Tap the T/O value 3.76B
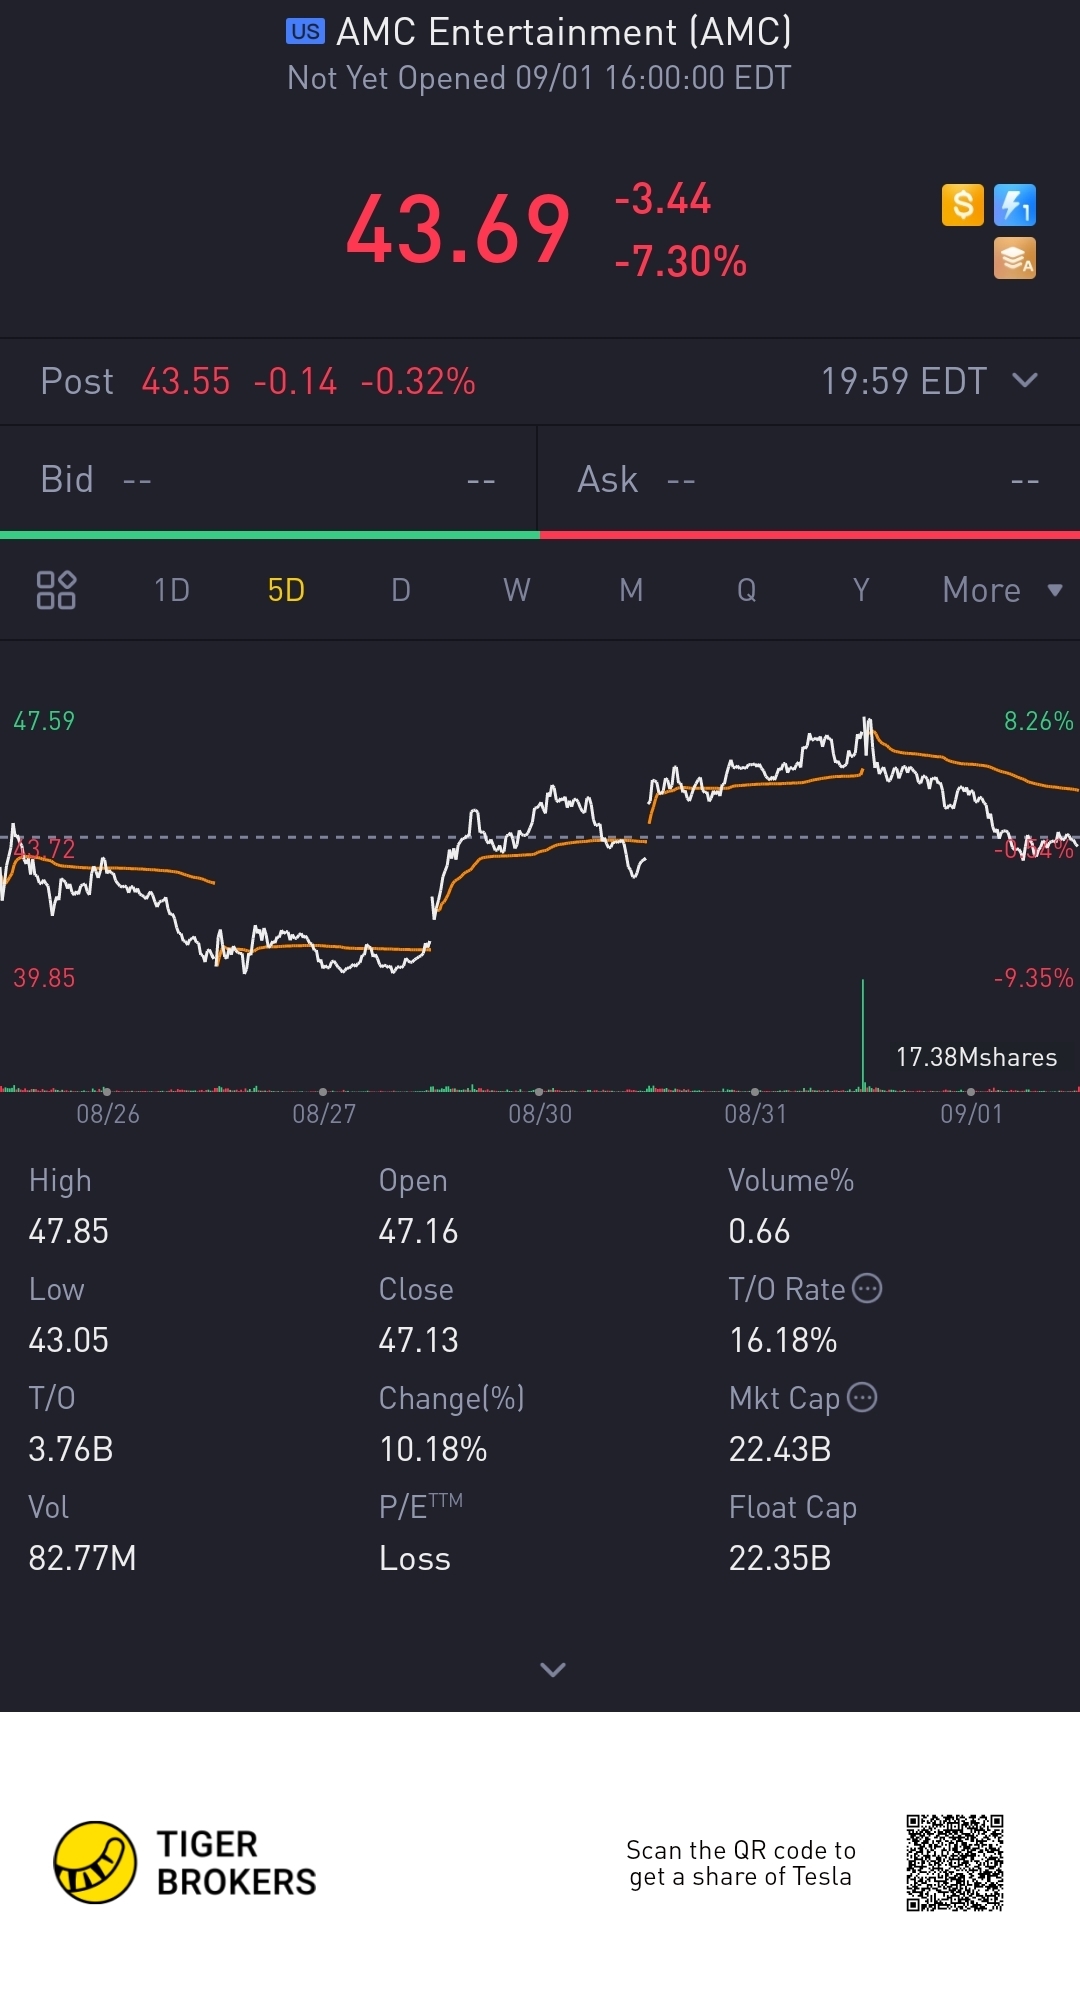The height and width of the screenshot is (2014, 1080). 71,1449
